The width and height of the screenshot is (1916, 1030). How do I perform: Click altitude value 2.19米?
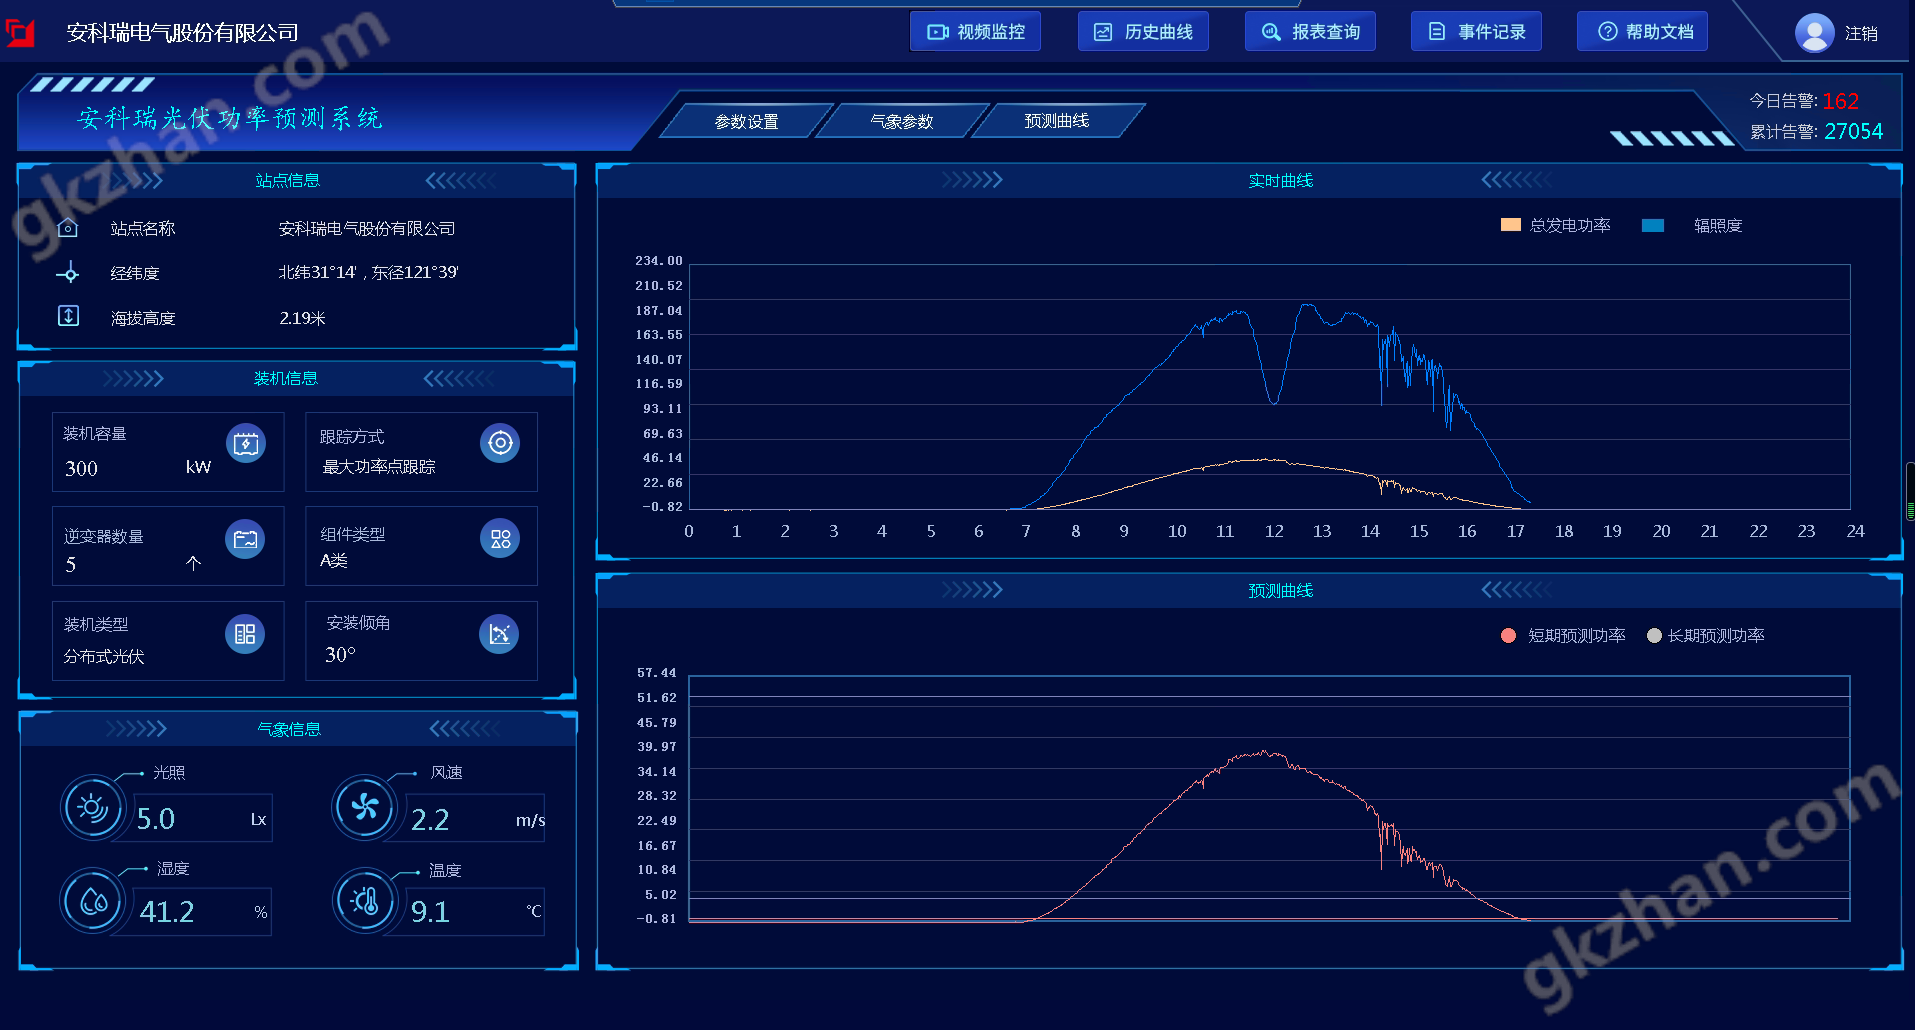pos(302,318)
